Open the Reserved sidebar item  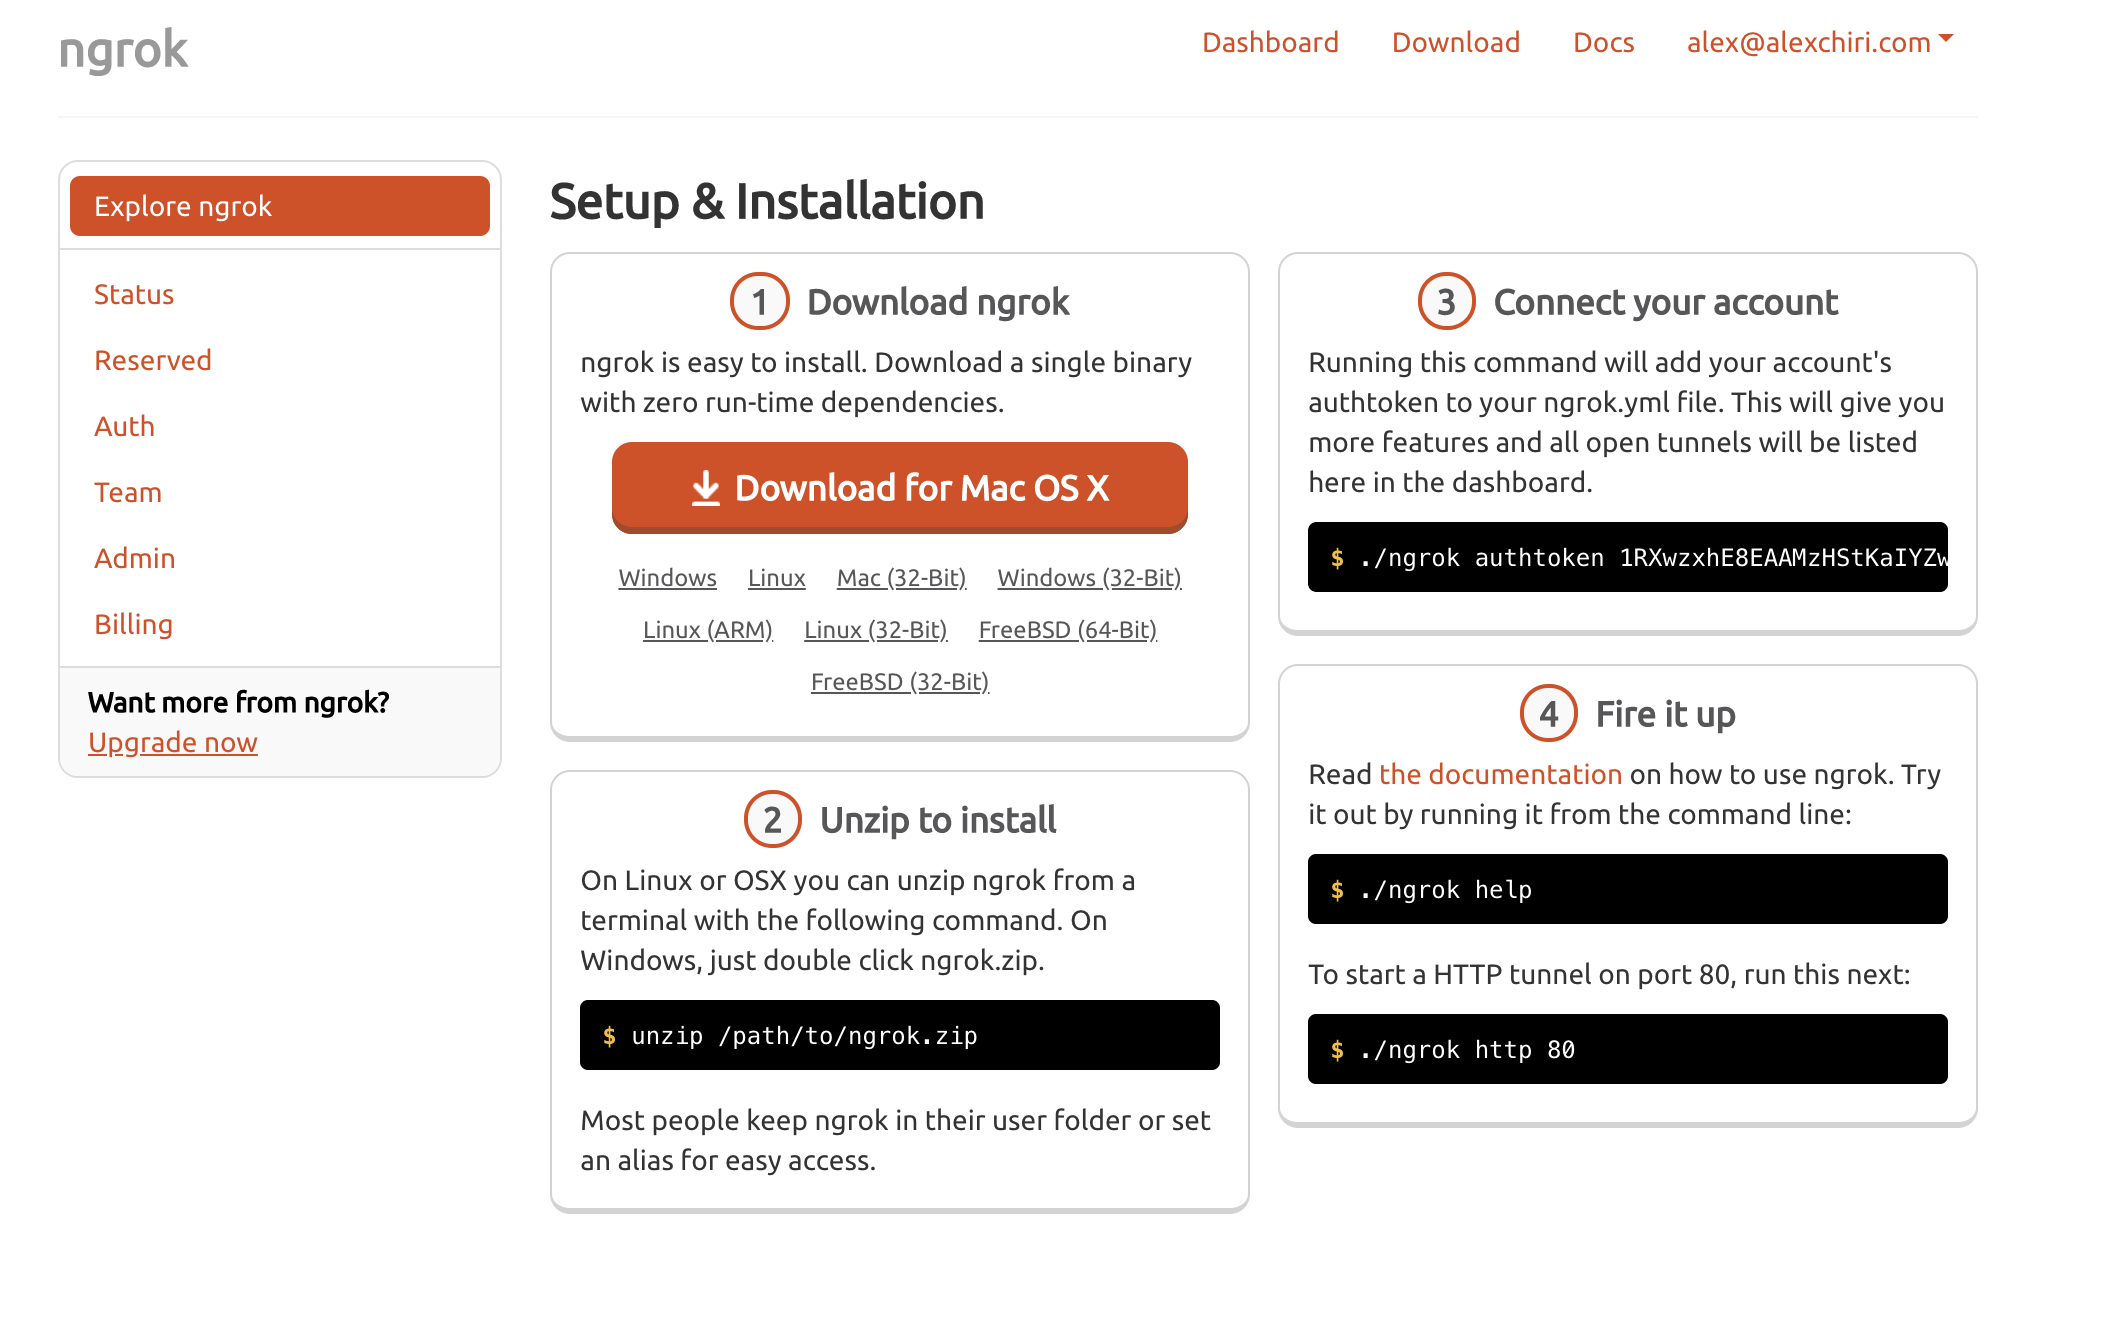153,360
